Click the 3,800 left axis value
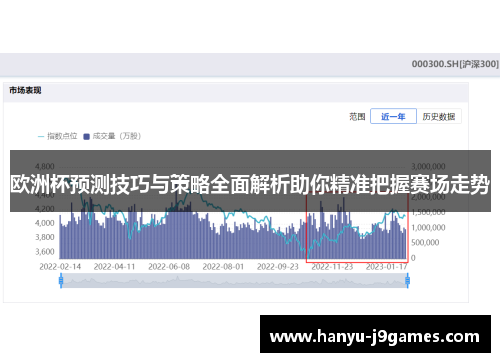This screenshot has height=362, width=500. [x=45, y=237]
